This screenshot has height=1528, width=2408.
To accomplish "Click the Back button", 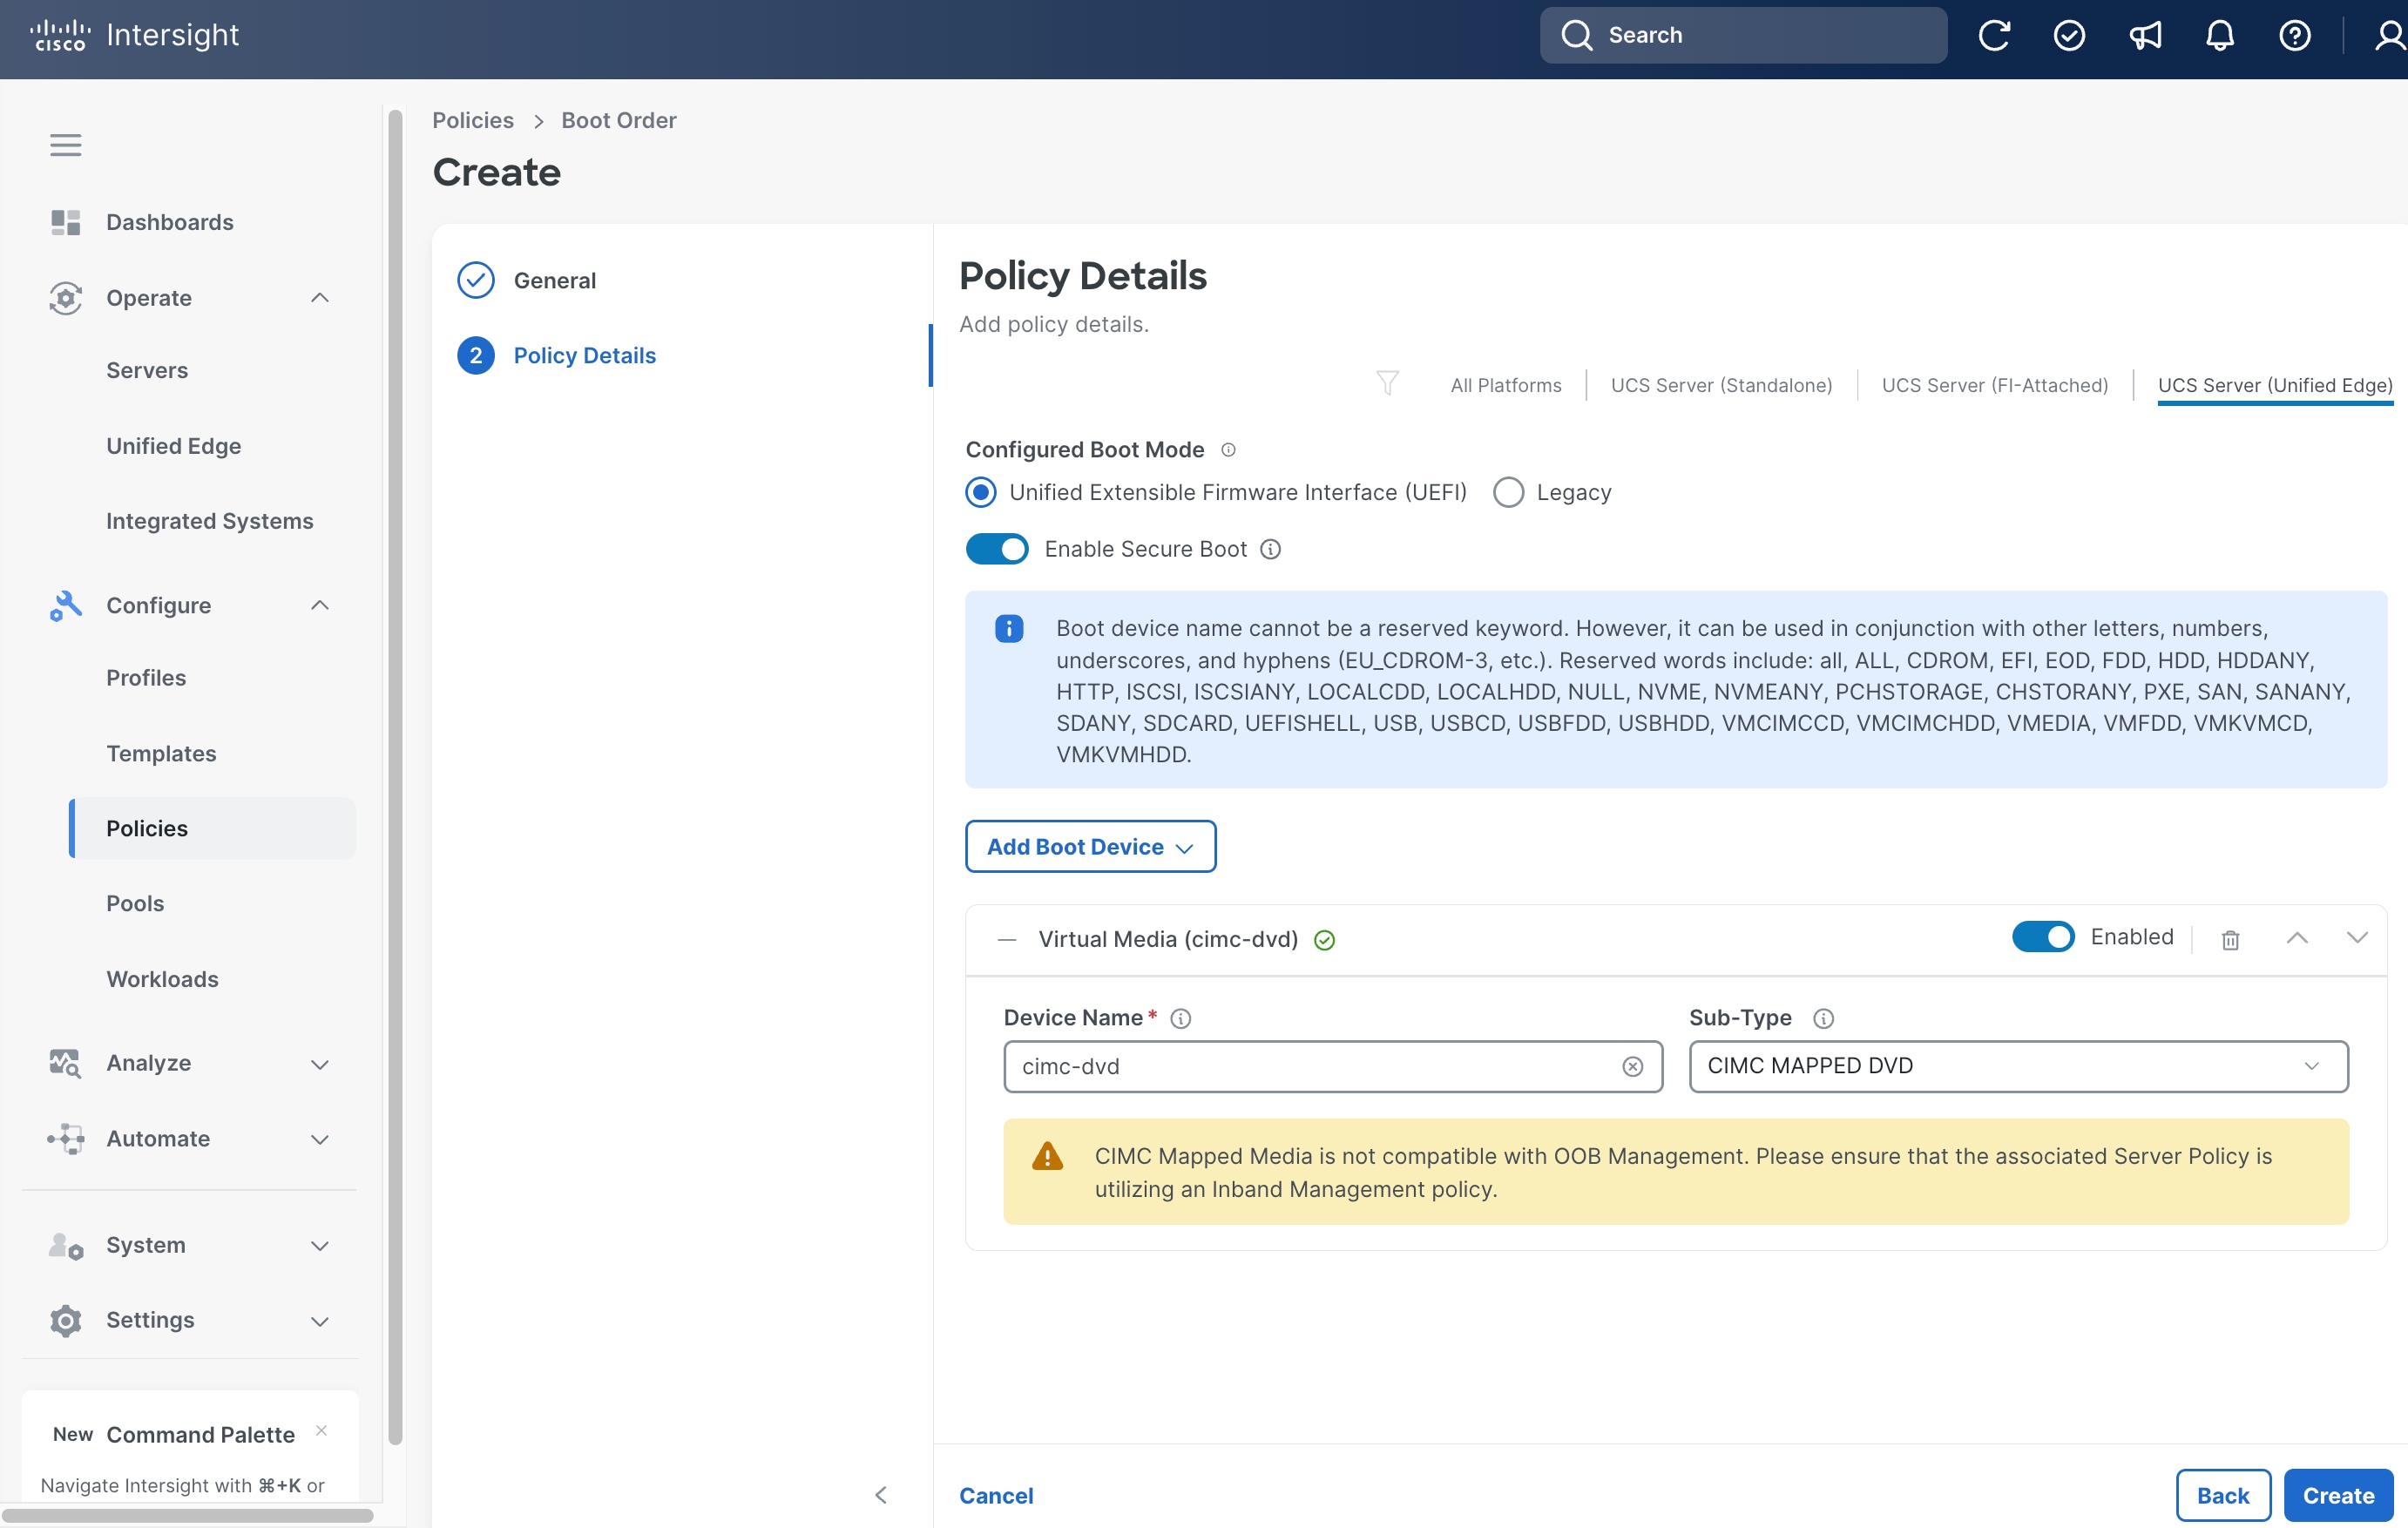I will click(x=2222, y=1496).
